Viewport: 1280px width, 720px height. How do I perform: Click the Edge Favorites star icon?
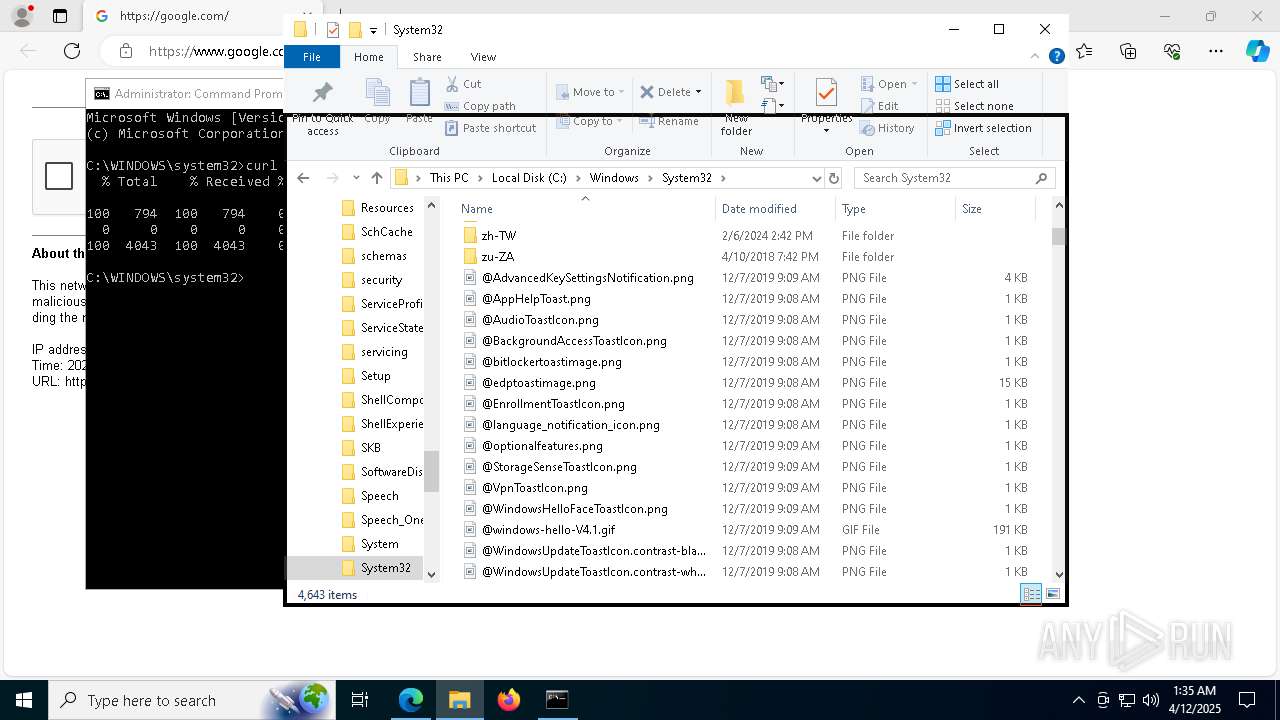tap(1084, 51)
